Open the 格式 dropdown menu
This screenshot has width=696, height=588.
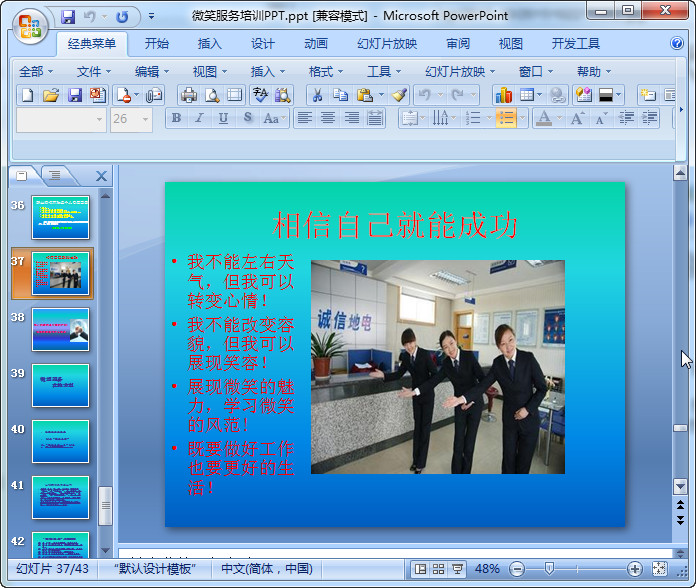click(x=326, y=71)
